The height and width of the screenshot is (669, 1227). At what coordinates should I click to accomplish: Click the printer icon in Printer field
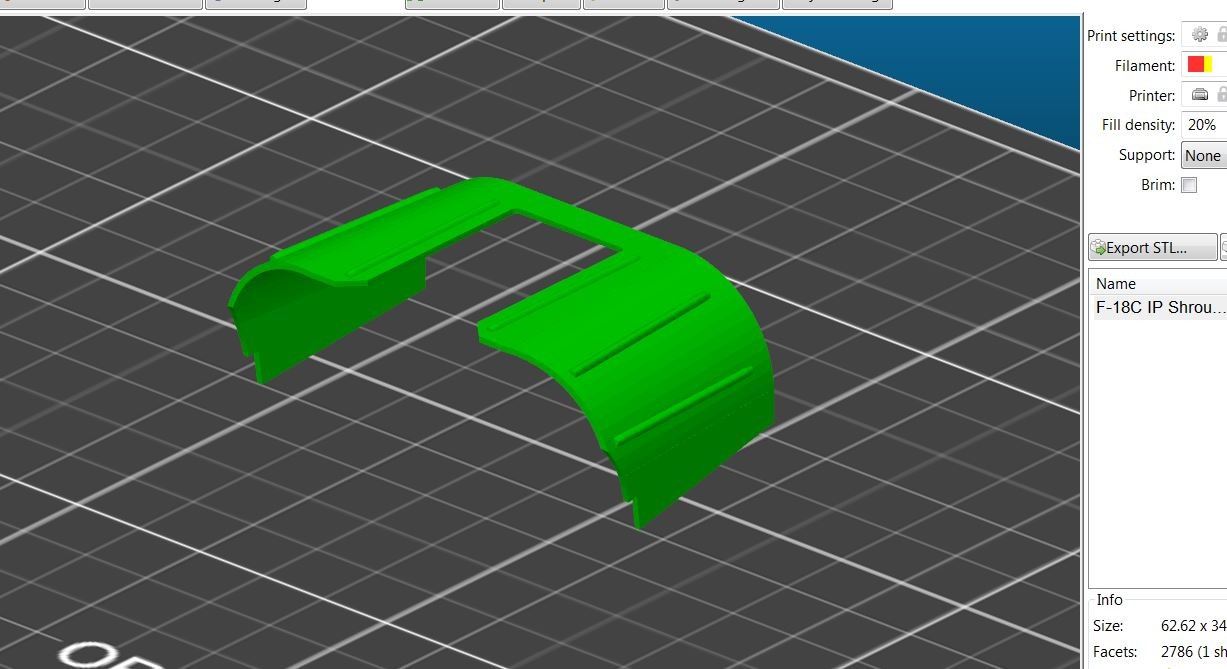1199,95
